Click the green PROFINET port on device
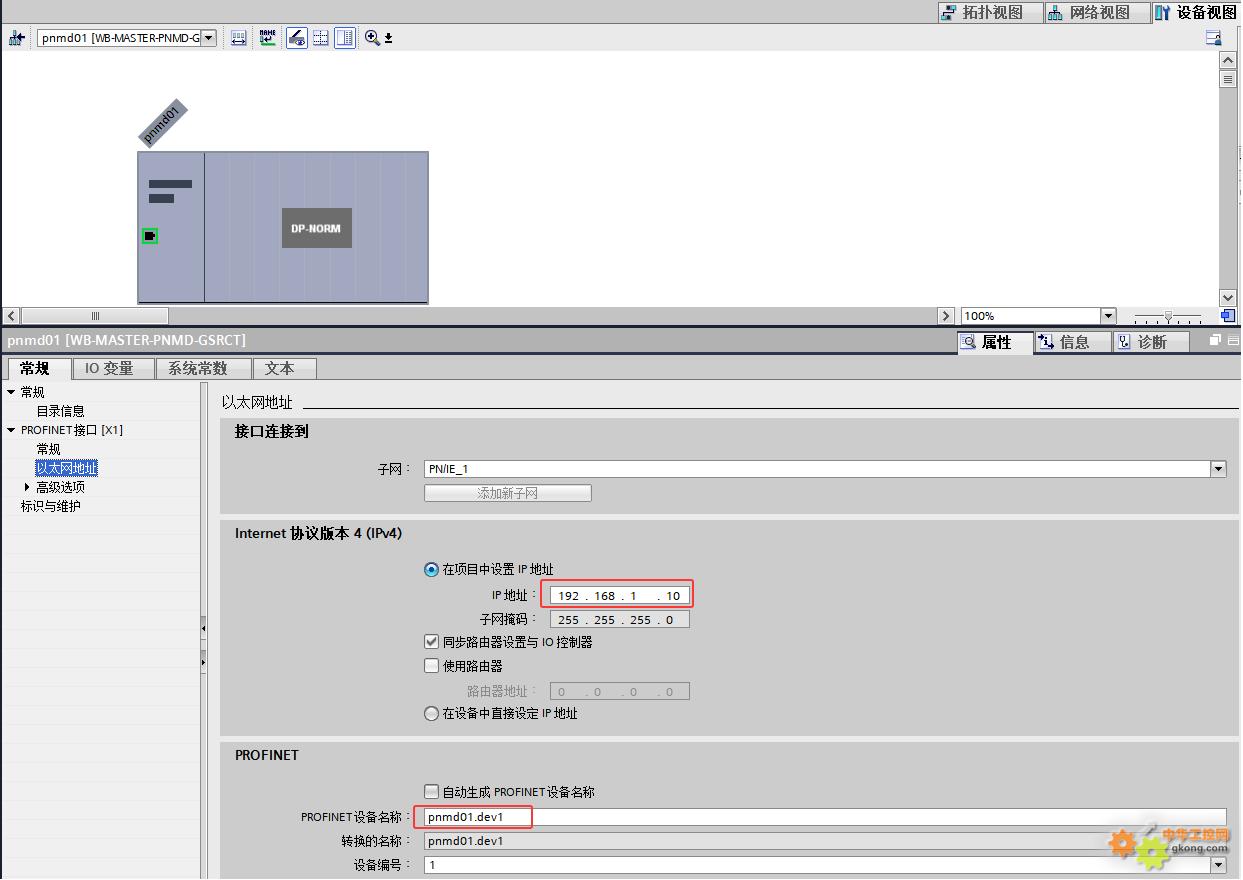1243x880 pixels. pos(149,236)
